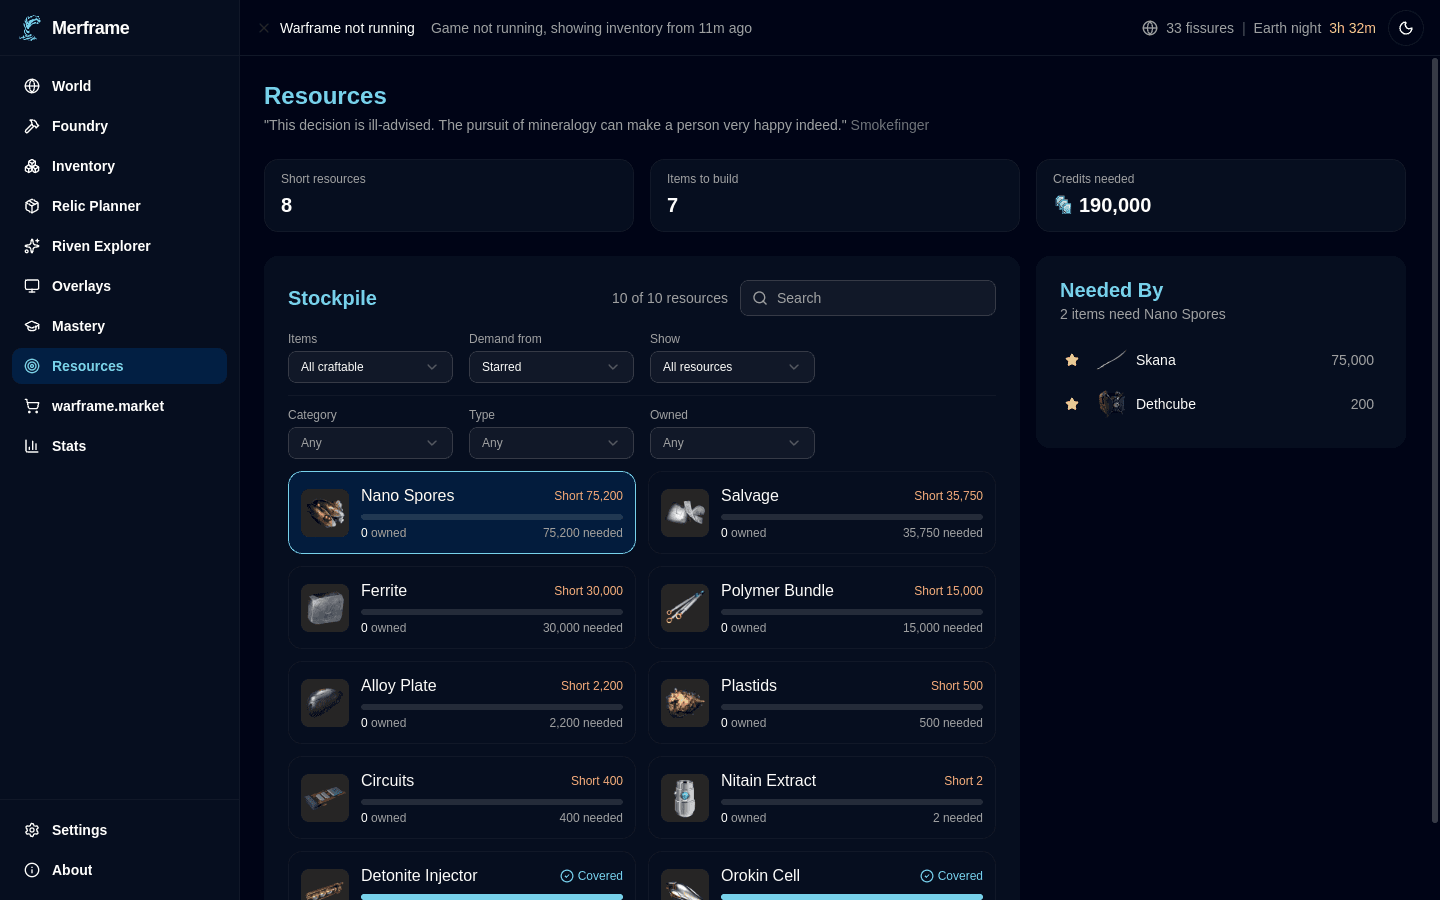Click the Ferrite resource image

tap(325, 608)
